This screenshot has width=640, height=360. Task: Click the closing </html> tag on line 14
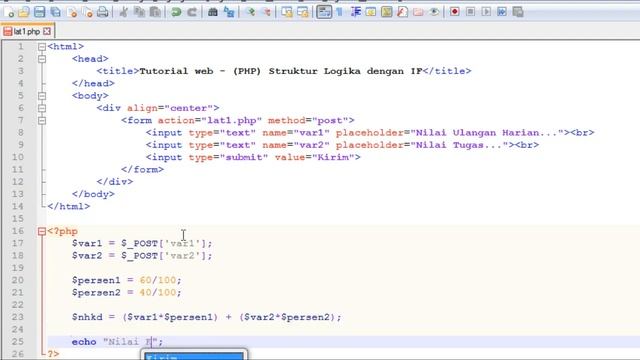(x=69, y=207)
